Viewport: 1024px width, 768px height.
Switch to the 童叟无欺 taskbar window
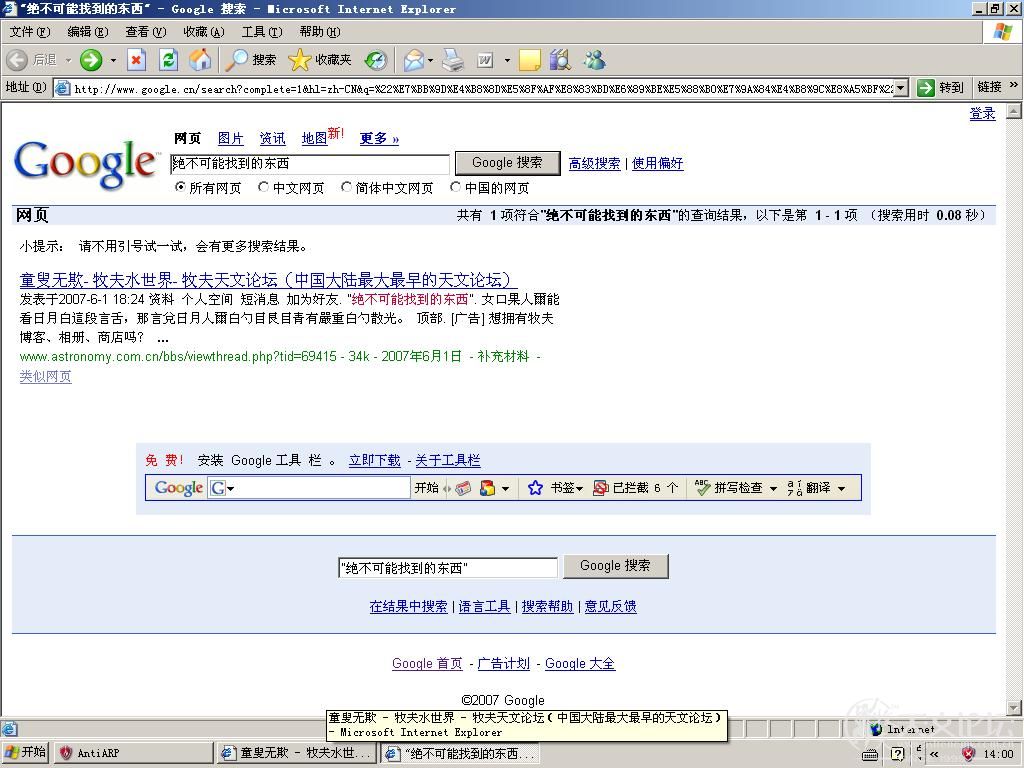(x=298, y=753)
